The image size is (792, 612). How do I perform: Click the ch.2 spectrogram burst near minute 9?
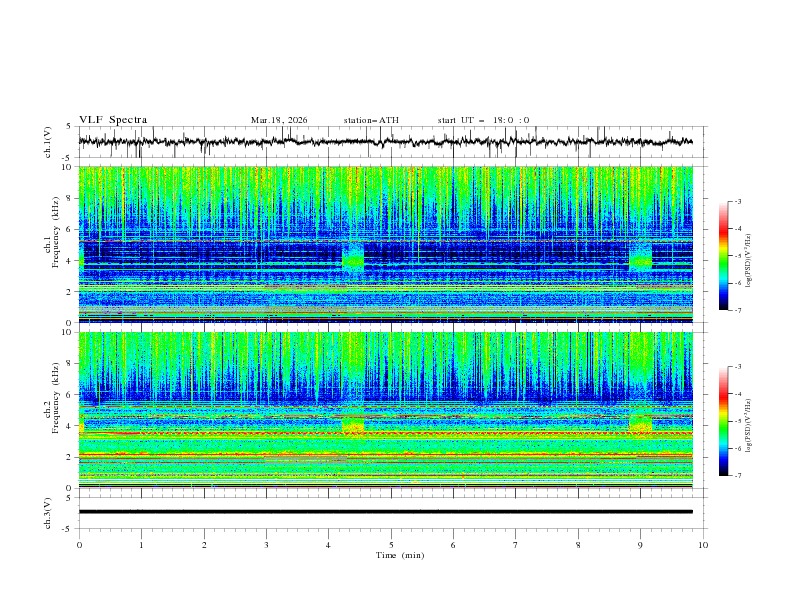click(640, 424)
